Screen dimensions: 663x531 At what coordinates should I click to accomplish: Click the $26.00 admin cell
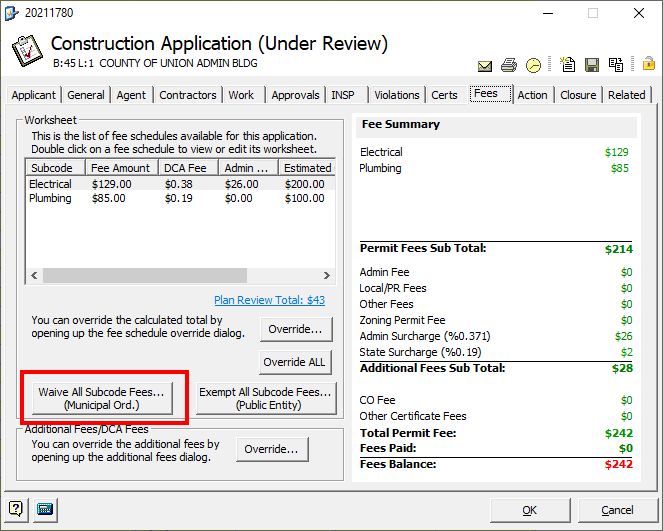[x=241, y=184]
